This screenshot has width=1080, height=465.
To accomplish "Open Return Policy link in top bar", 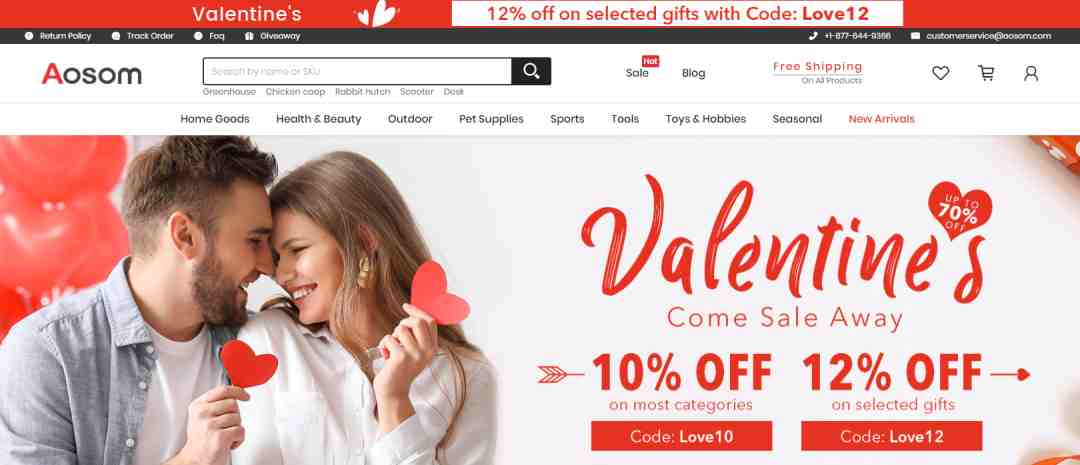I will click(58, 36).
